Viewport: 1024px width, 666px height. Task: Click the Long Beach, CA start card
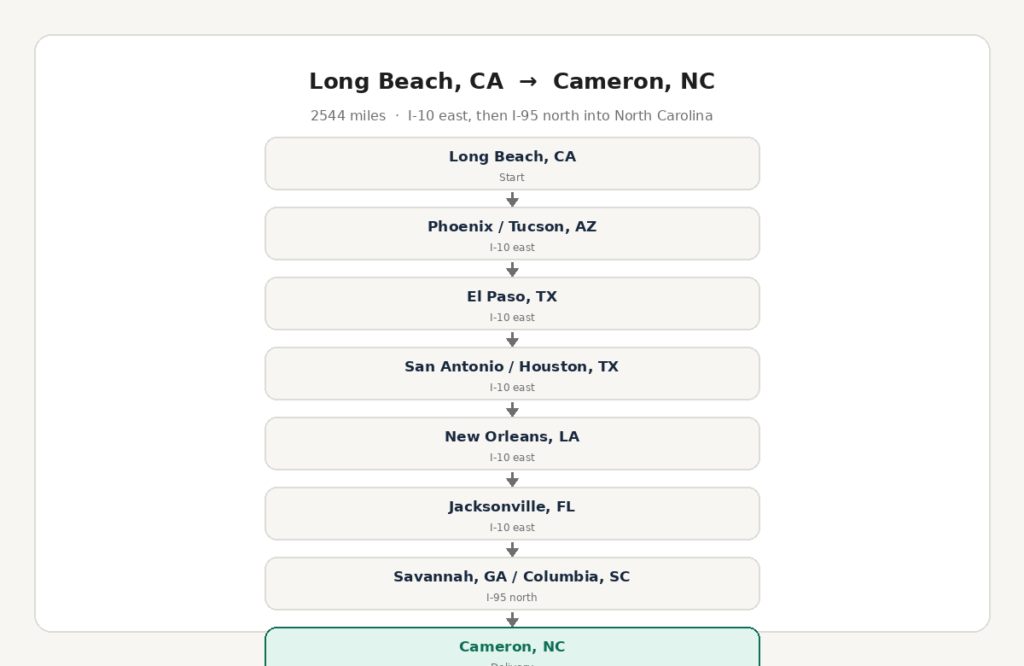512,163
